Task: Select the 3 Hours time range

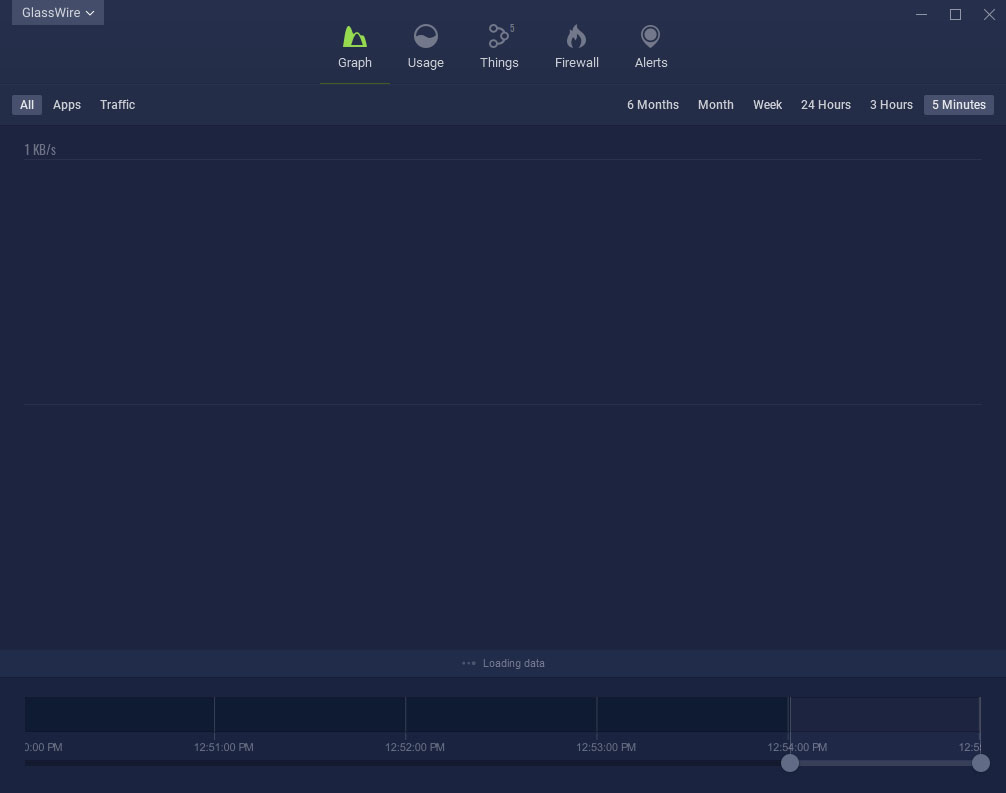Action: tap(891, 105)
